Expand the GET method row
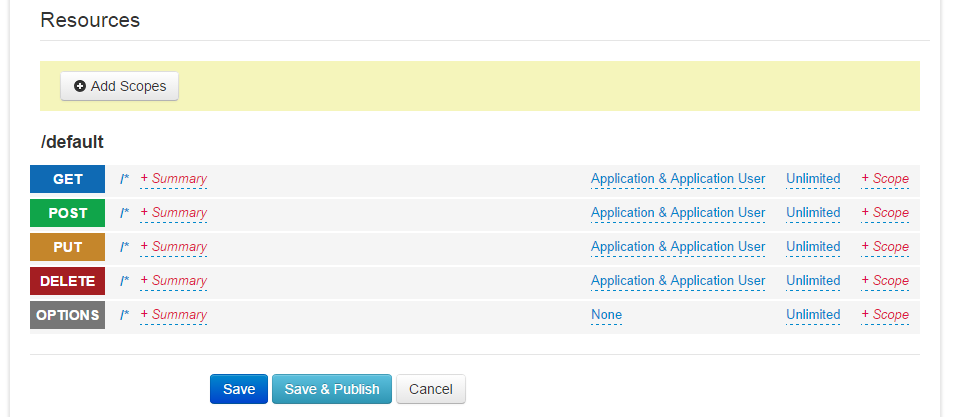The width and height of the screenshot is (954, 417). [67, 179]
